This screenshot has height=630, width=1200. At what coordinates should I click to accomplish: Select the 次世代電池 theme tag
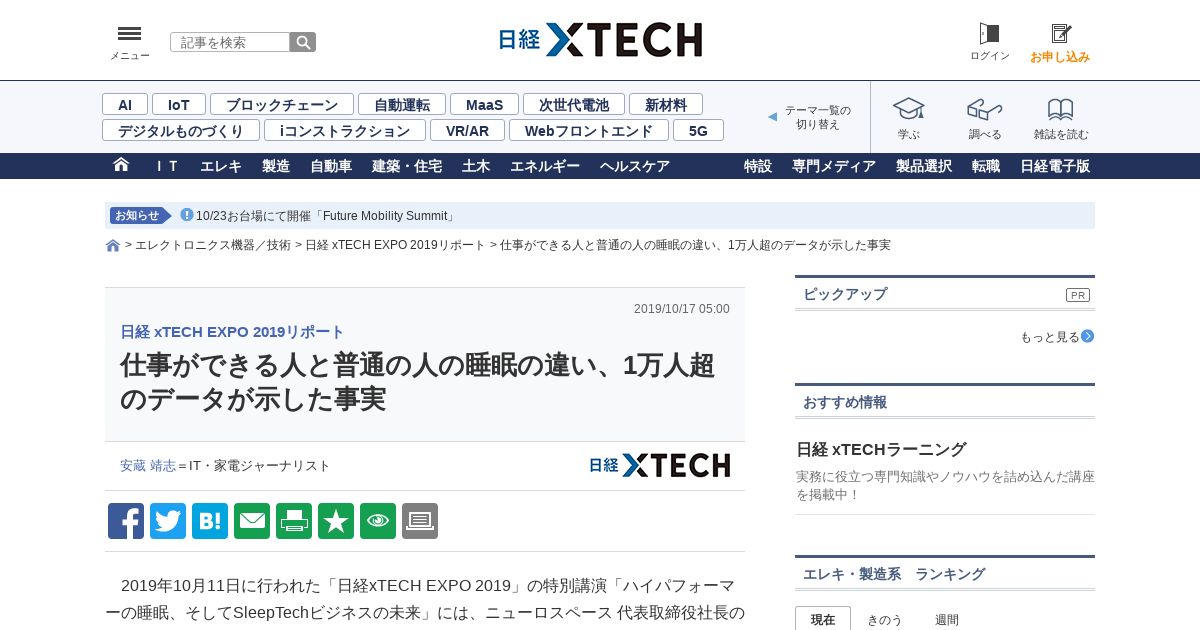(574, 104)
